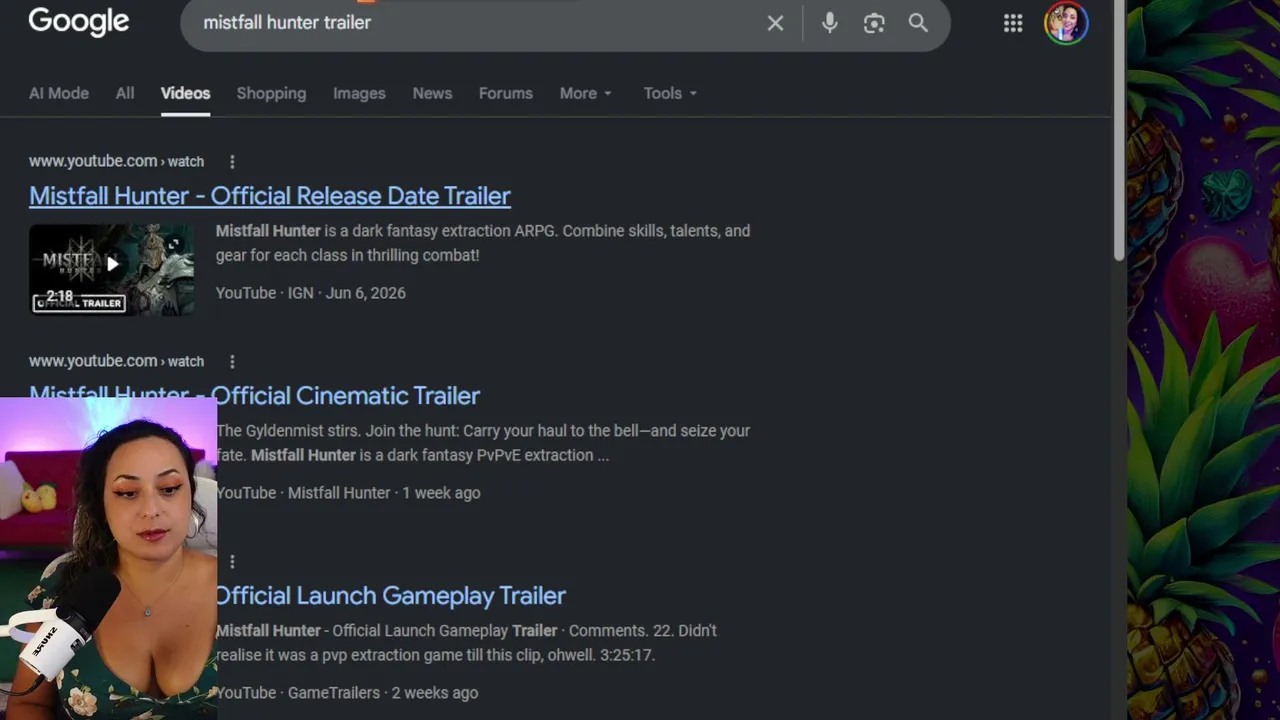Open Mistfall Hunter Official Release Date Trailer link
The image size is (1280, 720).
tap(270, 195)
